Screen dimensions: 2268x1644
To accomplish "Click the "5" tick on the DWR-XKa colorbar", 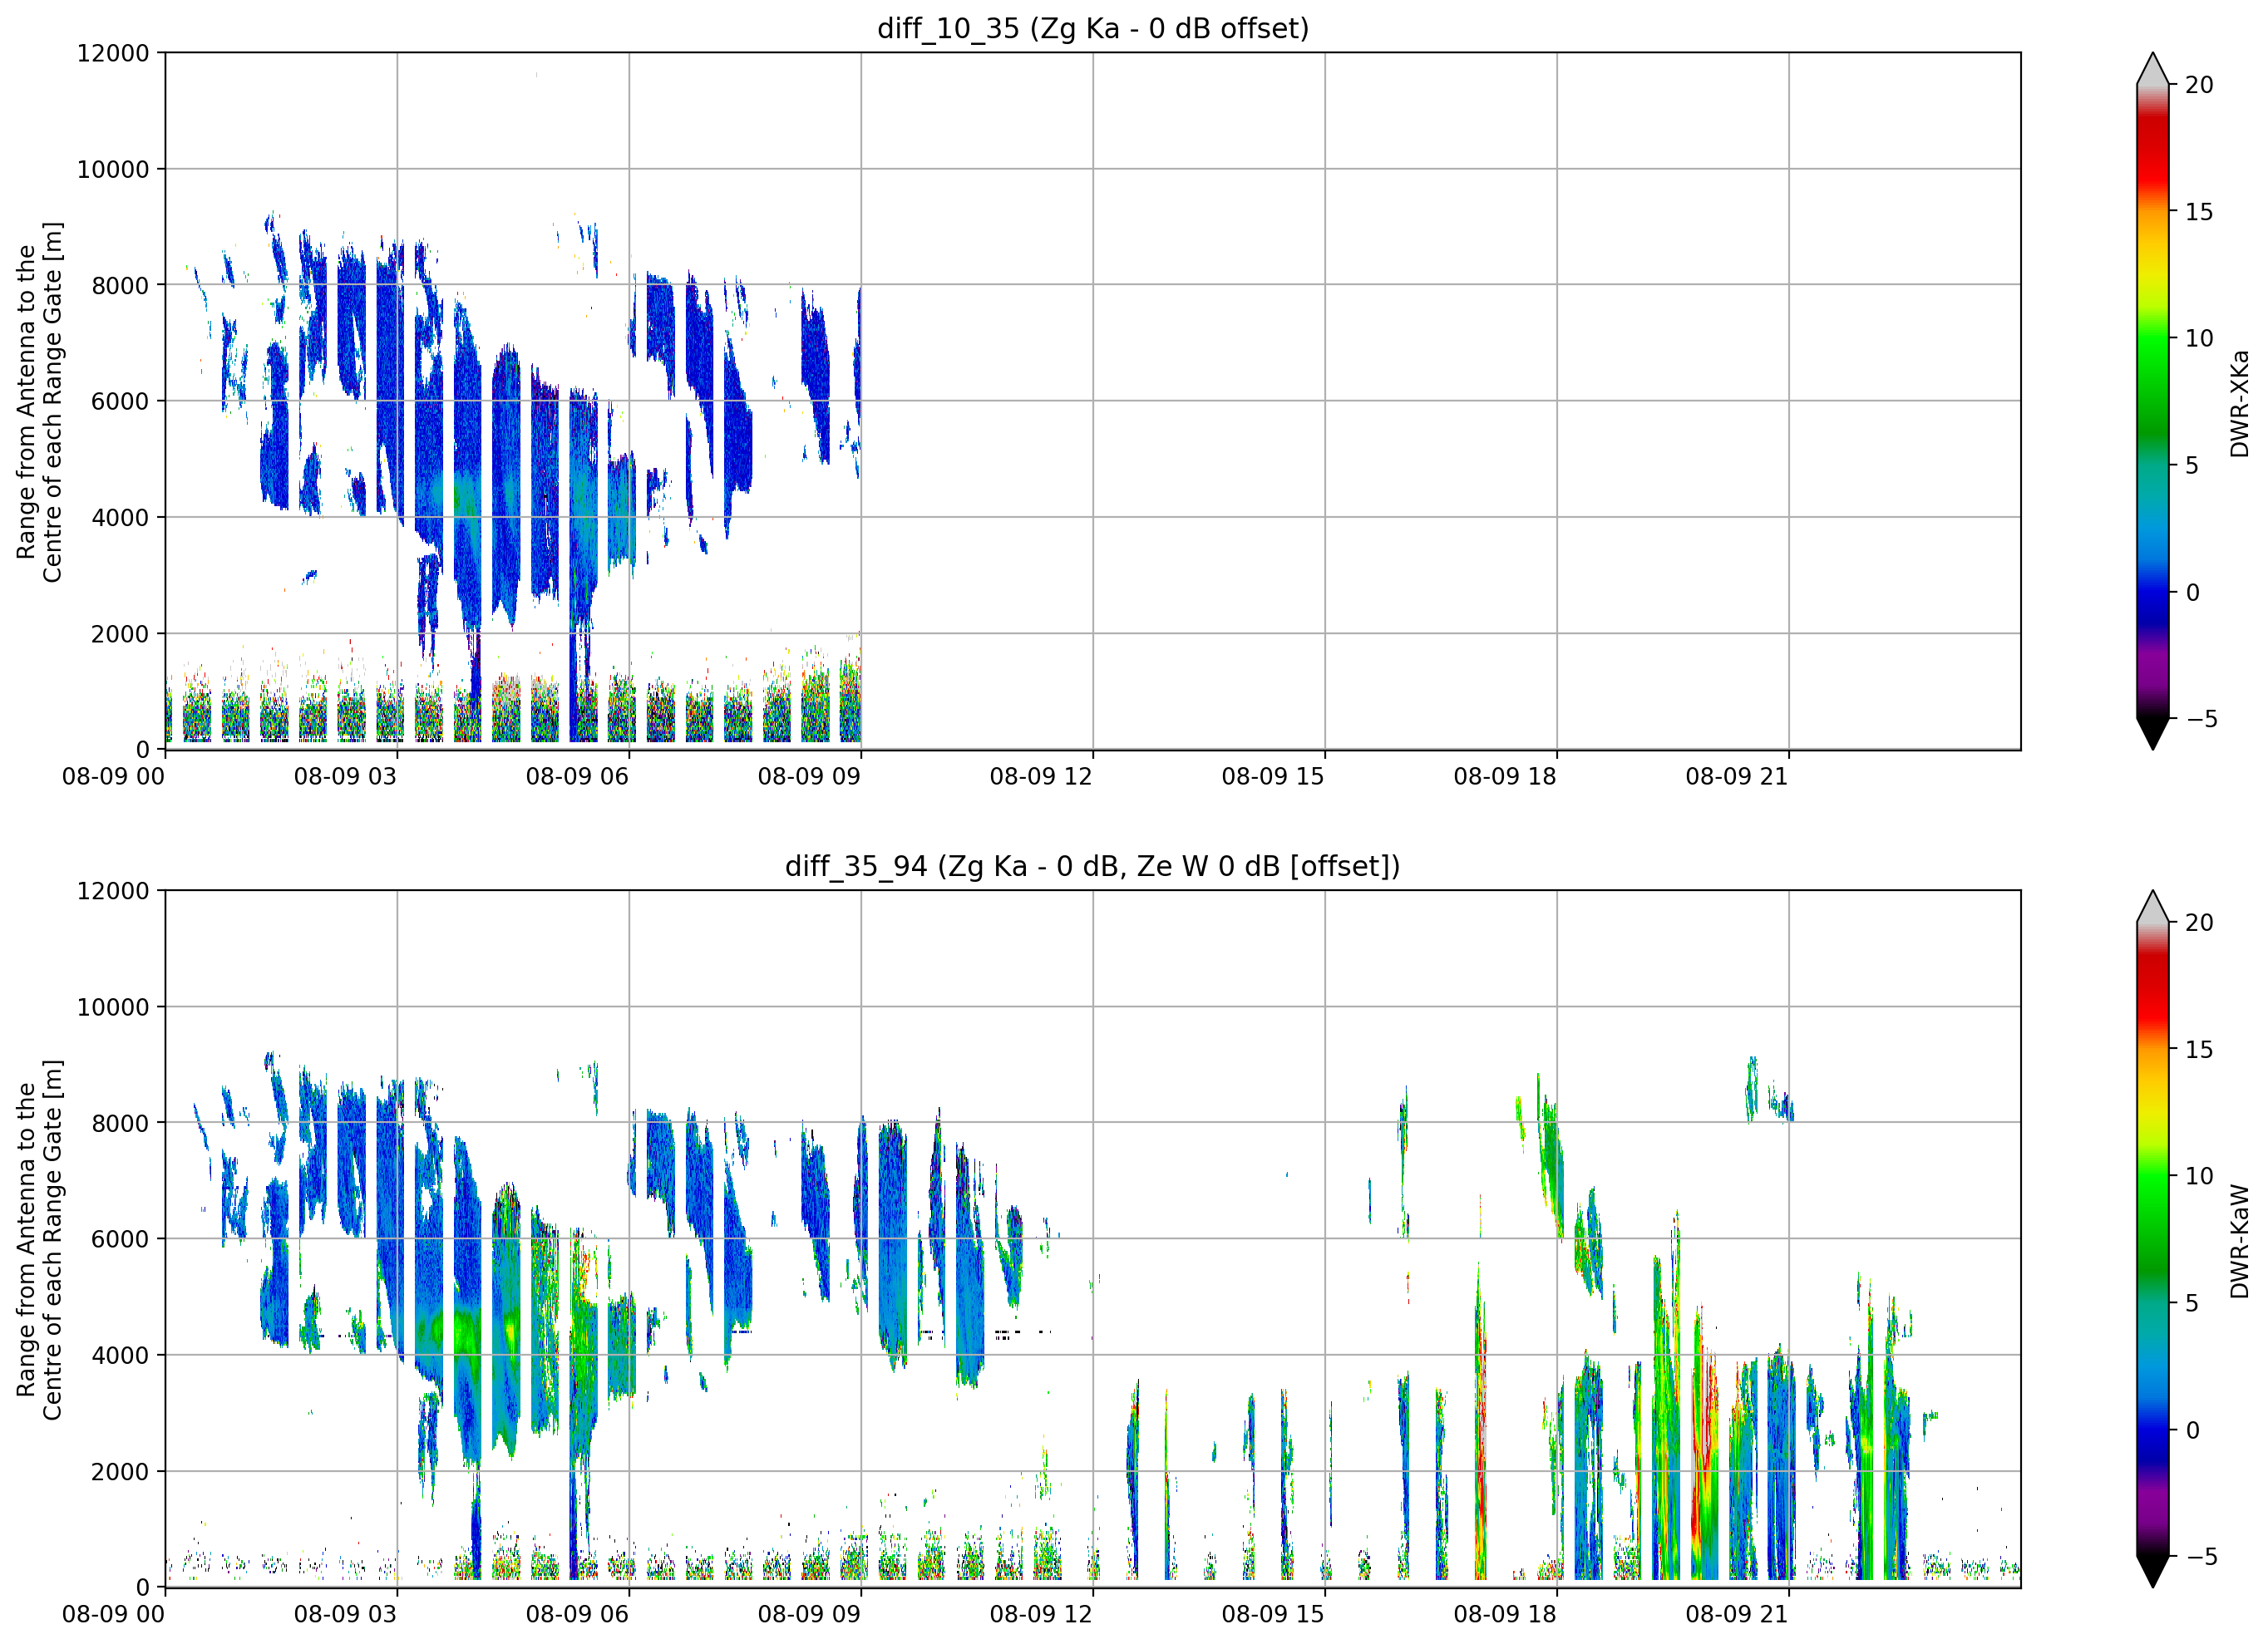I will coord(2192,465).
